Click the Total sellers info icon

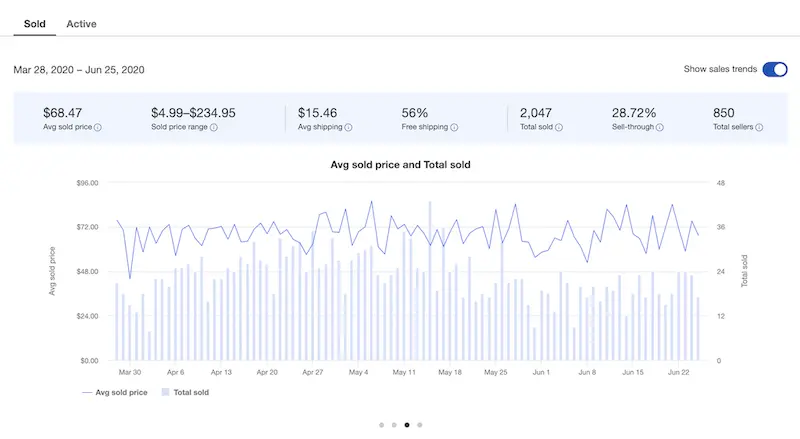(x=759, y=128)
